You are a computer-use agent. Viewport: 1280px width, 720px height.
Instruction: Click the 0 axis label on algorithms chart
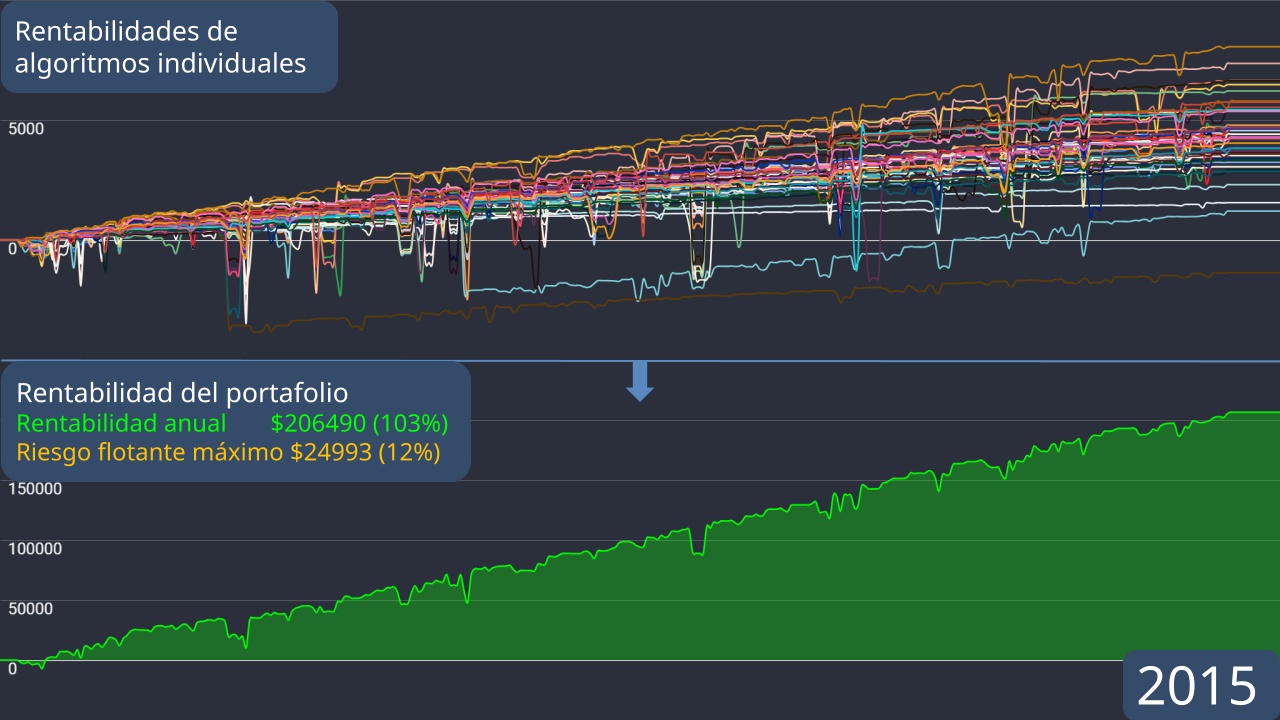pyautogui.click(x=12, y=248)
